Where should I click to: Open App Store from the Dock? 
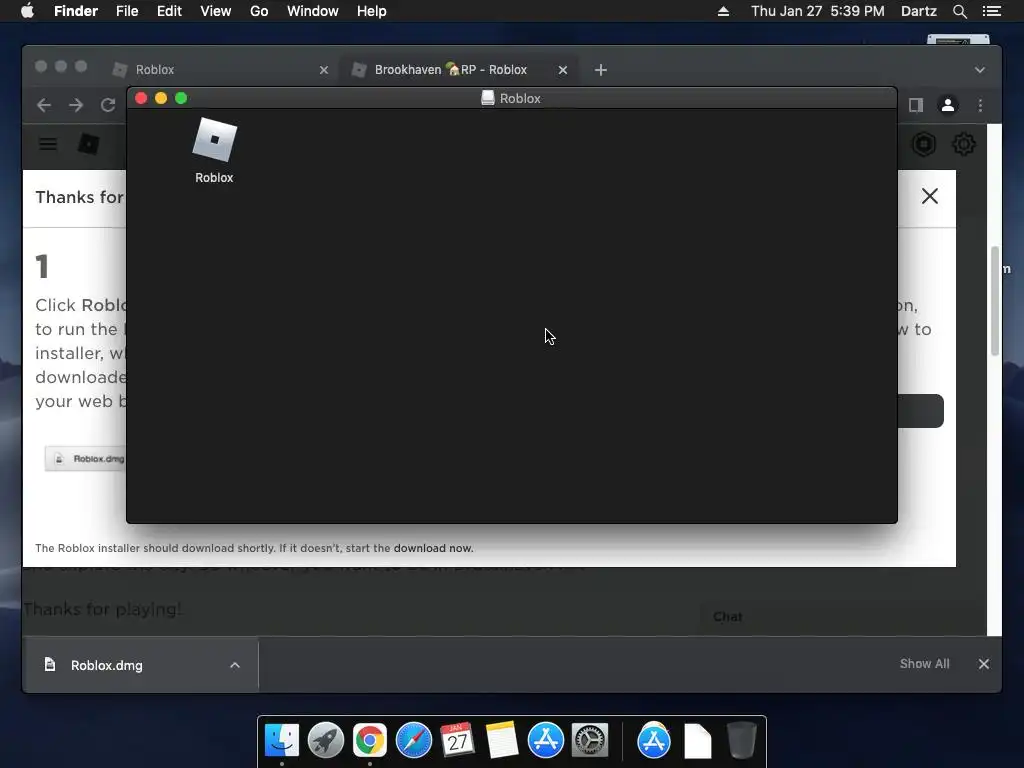click(545, 741)
